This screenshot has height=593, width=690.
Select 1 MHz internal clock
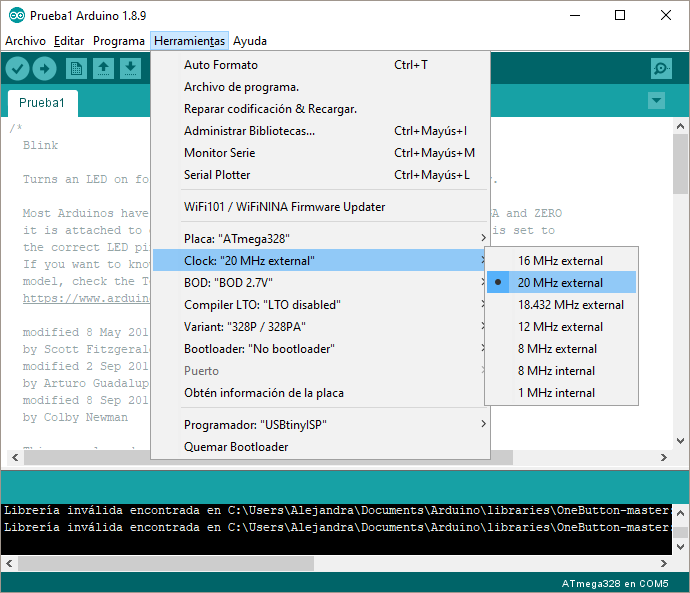tap(562, 392)
